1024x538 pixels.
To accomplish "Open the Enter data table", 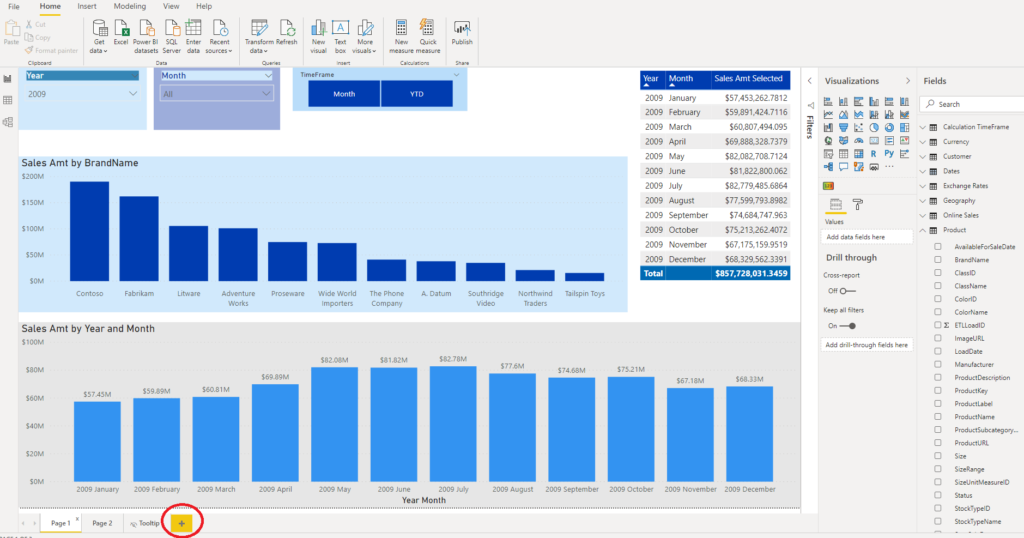I will 193,37.
